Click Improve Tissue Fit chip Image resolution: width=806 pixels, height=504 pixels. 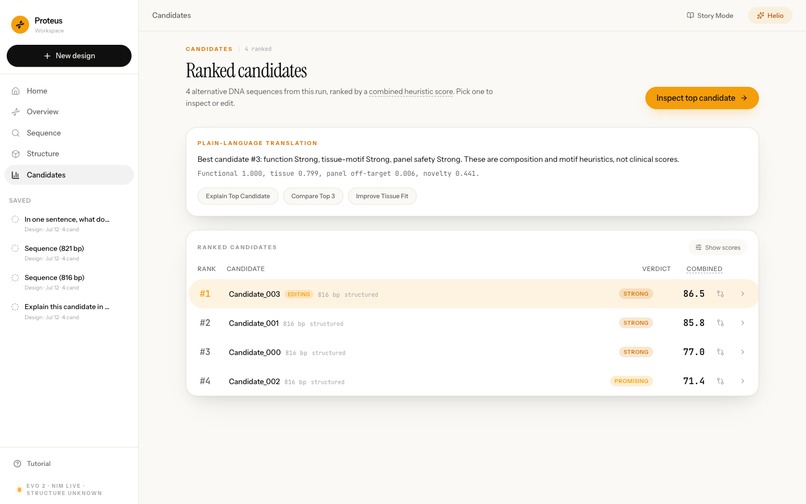click(382, 196)
